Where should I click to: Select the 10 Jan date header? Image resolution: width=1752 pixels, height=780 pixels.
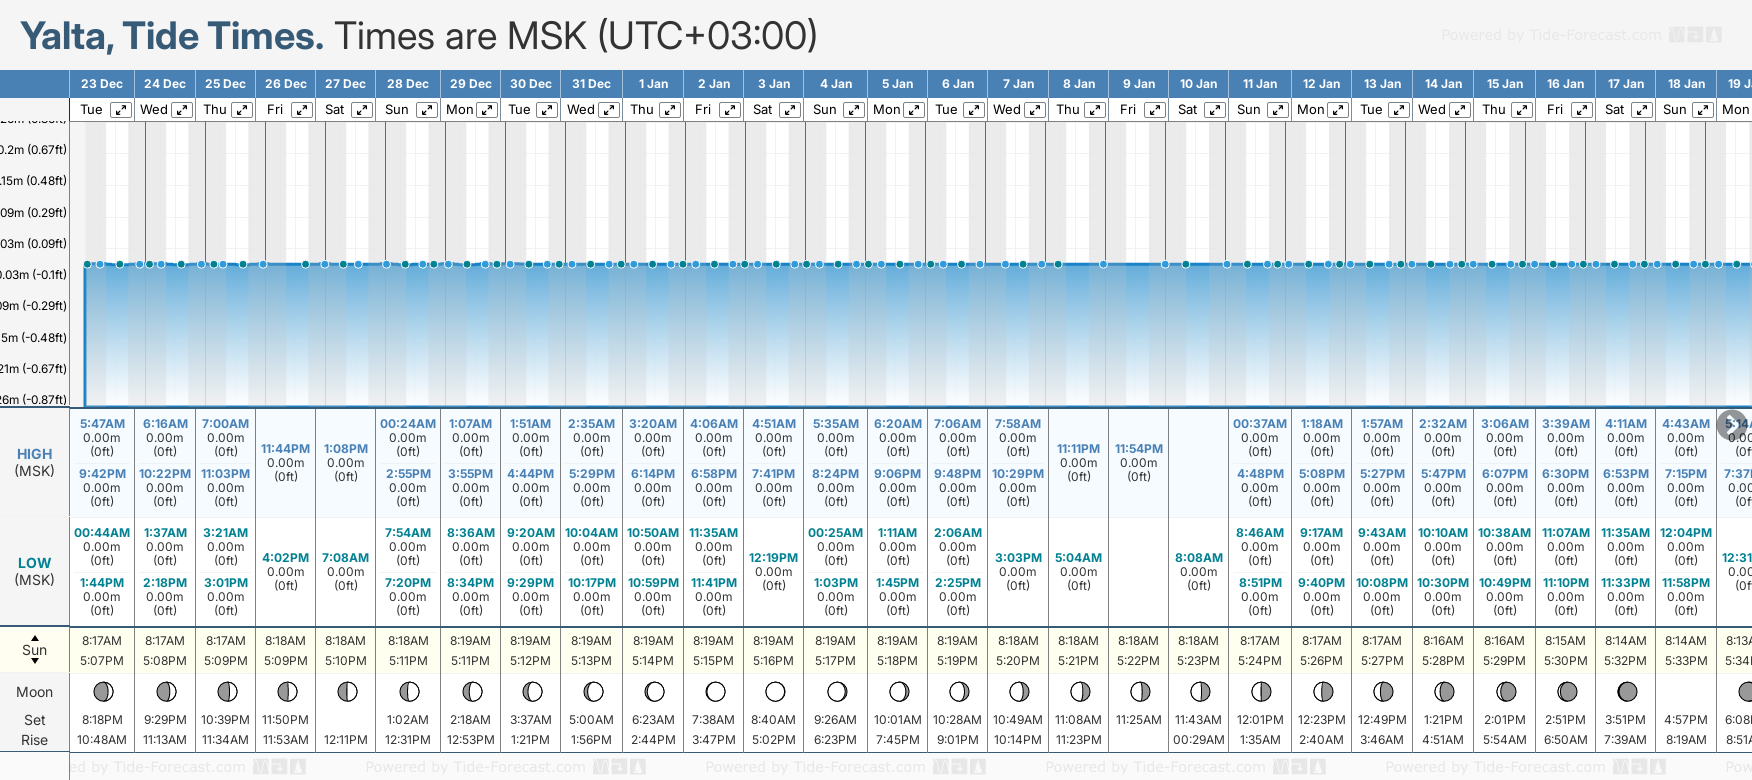(x=1198, y=84)
